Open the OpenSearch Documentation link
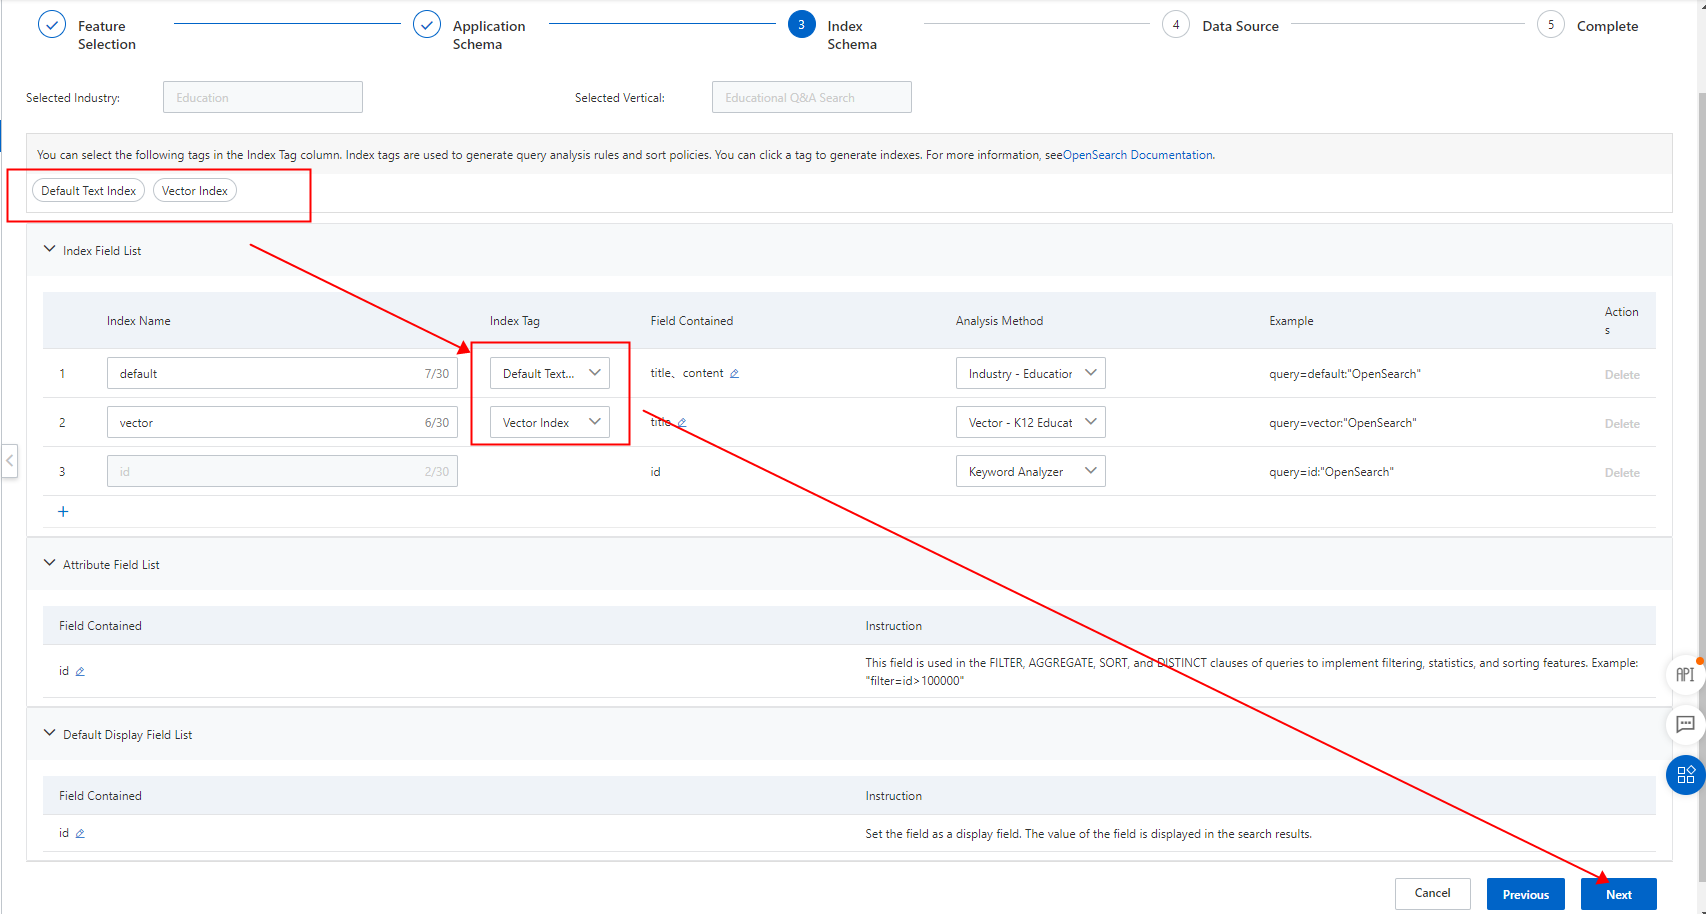The width and height of the screenshot is (1706, 914). point(1138,155)
